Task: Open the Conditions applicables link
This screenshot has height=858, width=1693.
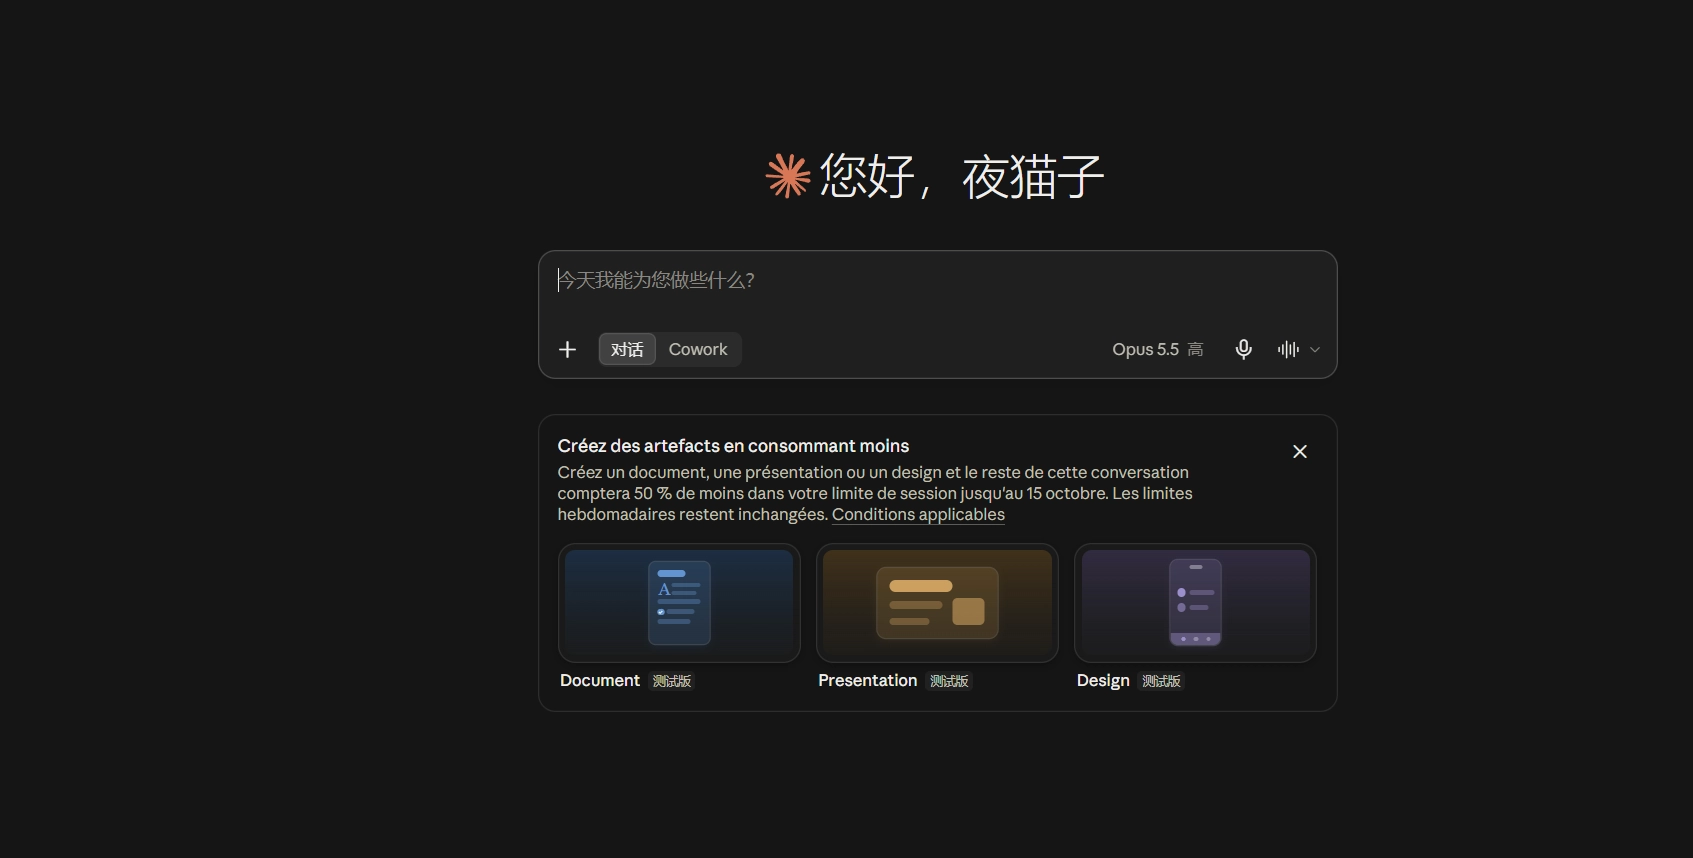Action: (918, 514)
